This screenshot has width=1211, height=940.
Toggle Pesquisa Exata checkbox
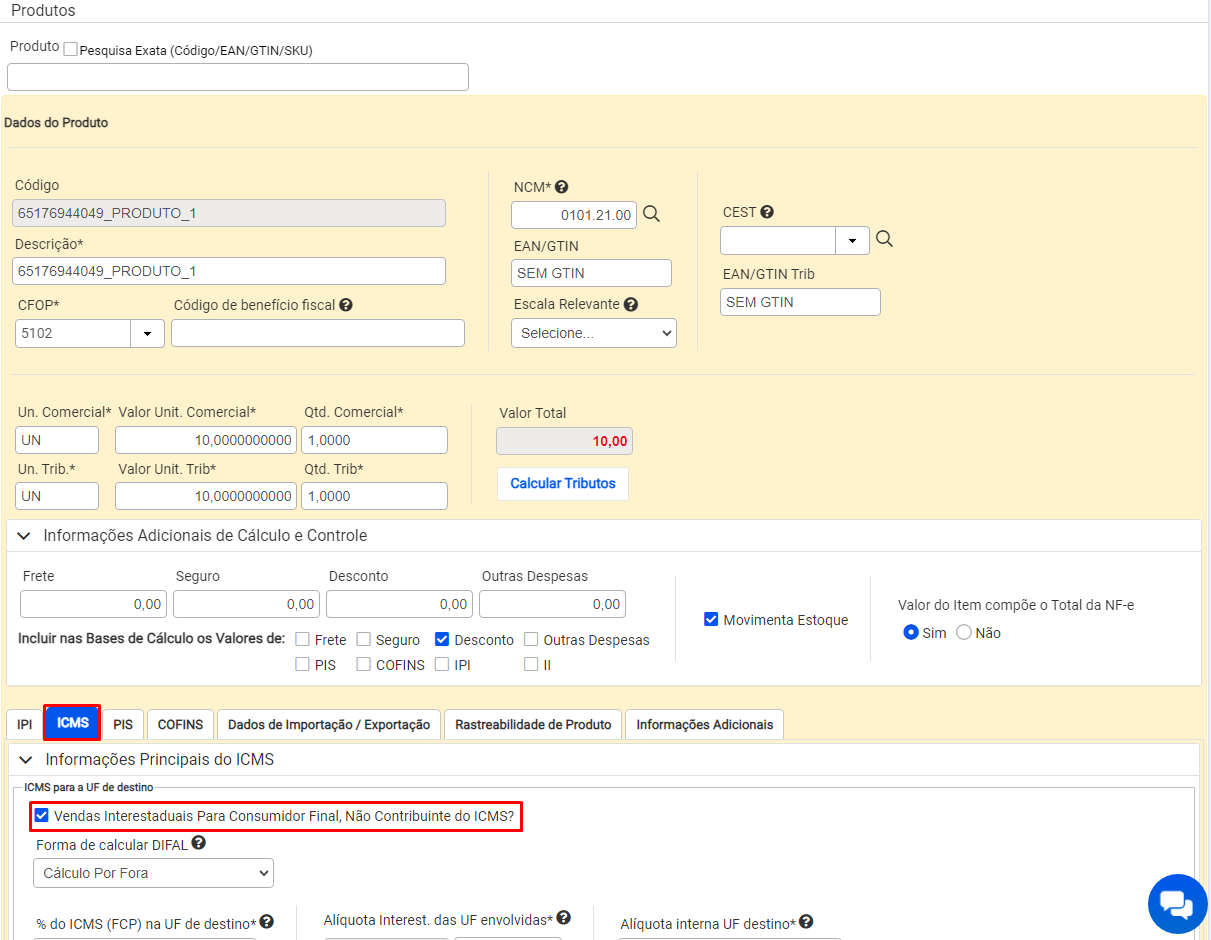pos(70,48)
